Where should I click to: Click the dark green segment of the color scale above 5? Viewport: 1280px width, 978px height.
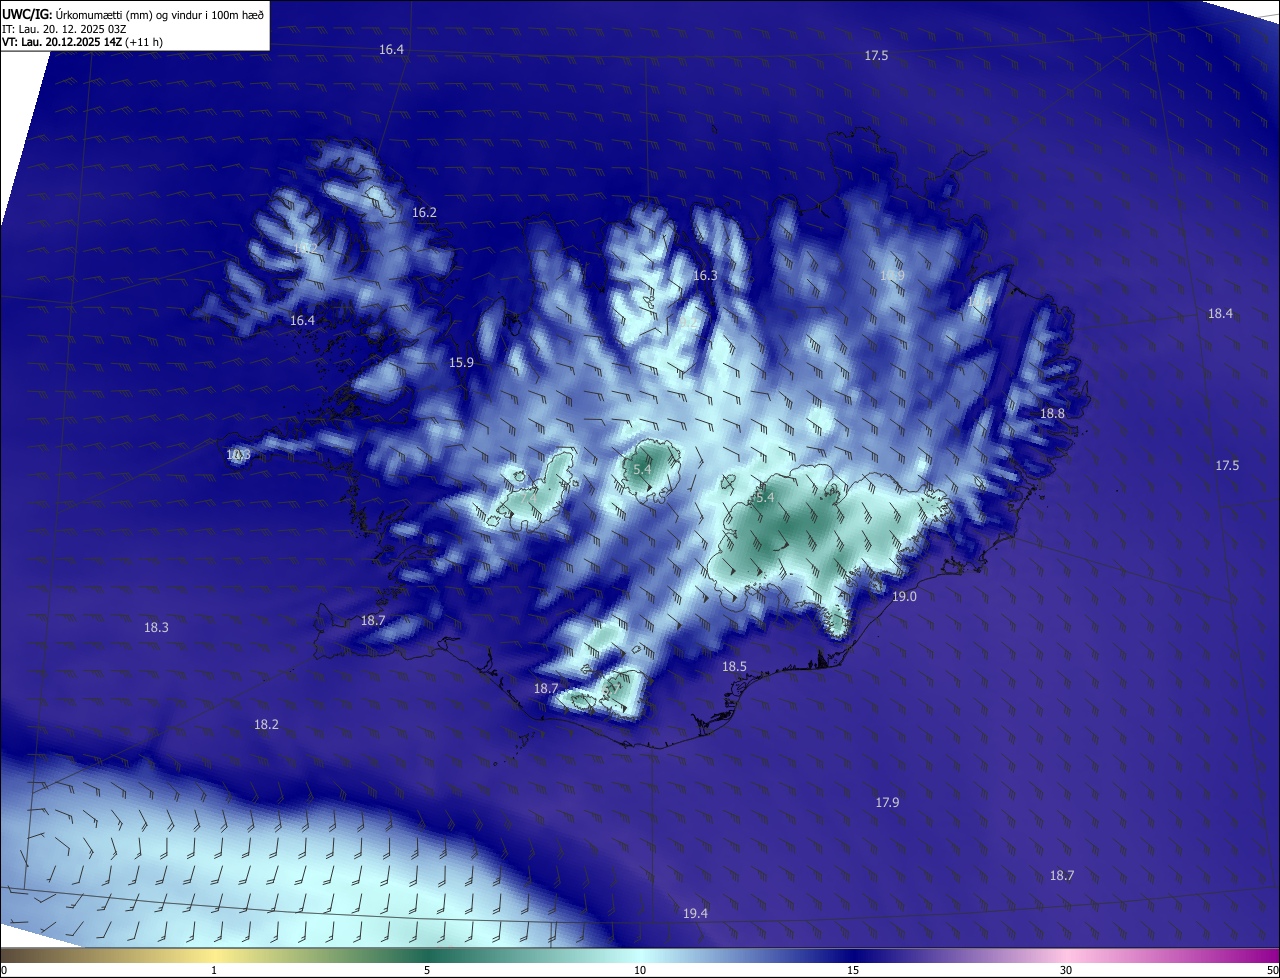point(427,955)
